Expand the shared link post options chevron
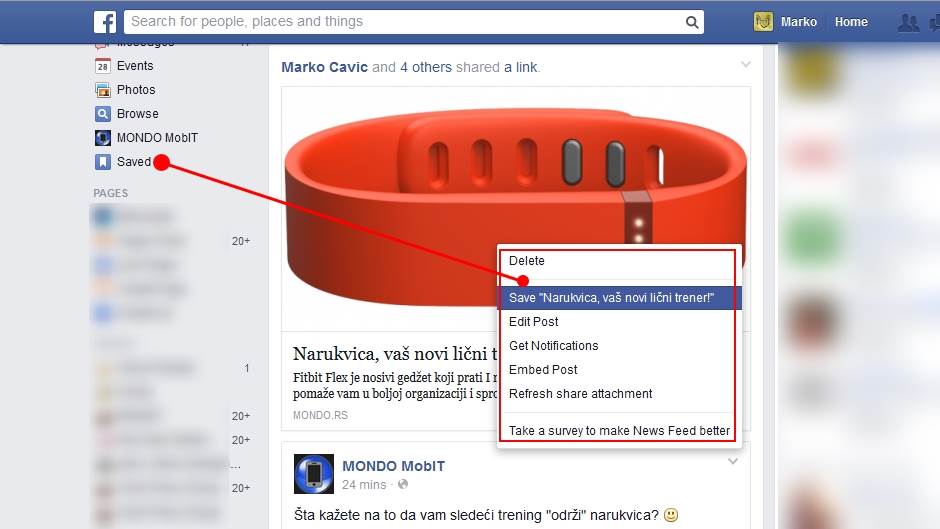 click(x=746, y=64)
